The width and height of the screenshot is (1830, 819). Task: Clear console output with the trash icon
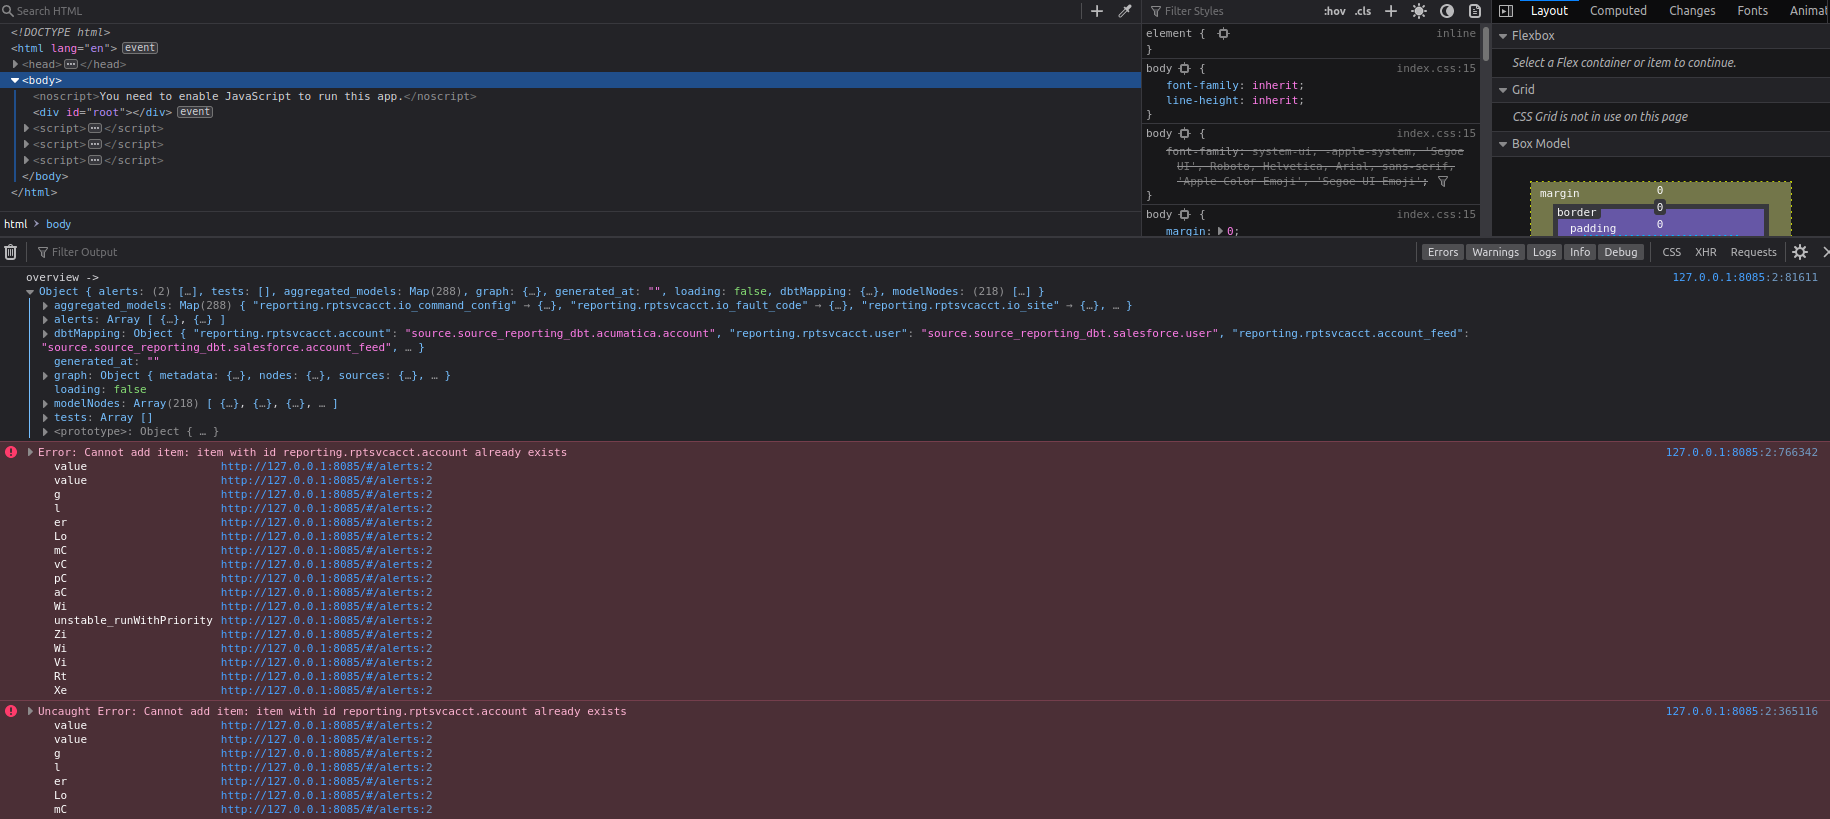pos(11,252)
